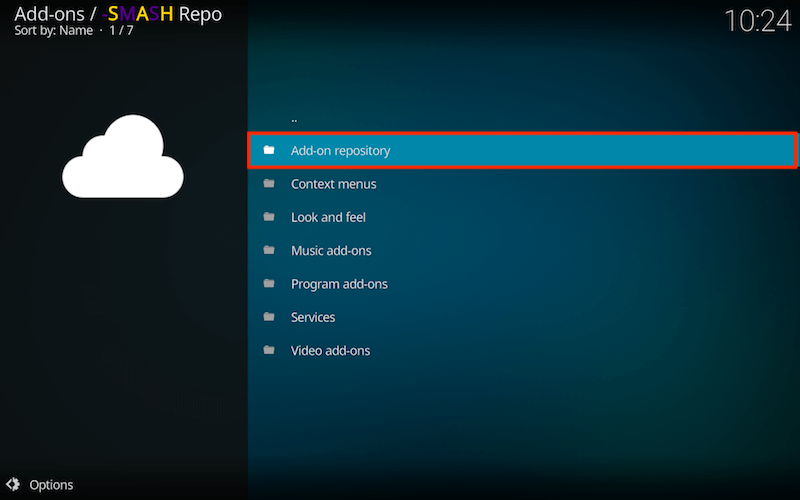Screen dimensions: 800x500
Task: Click the 'Sort by: Name' text
Action: (54, 31)
